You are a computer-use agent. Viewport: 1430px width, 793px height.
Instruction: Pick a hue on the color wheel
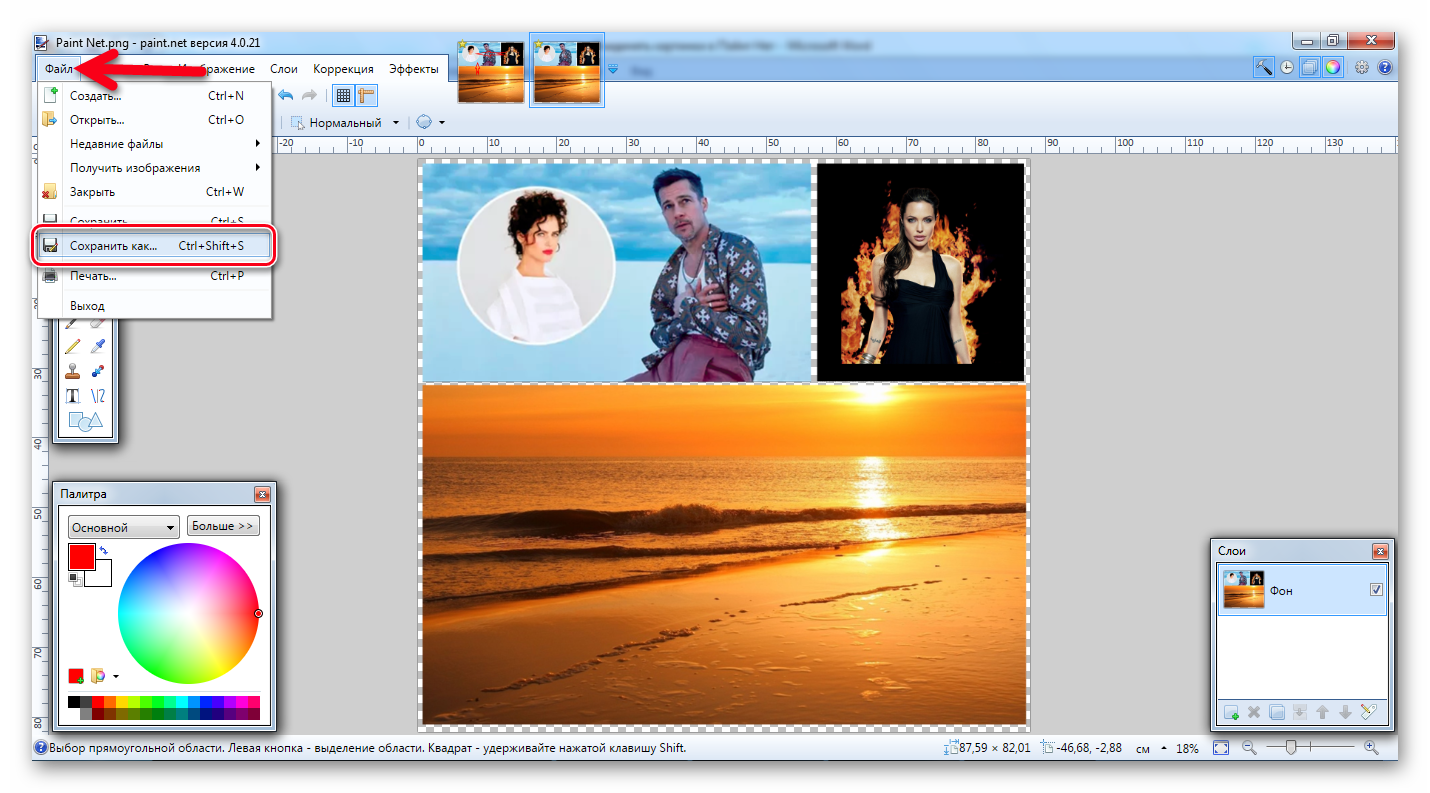188,613
